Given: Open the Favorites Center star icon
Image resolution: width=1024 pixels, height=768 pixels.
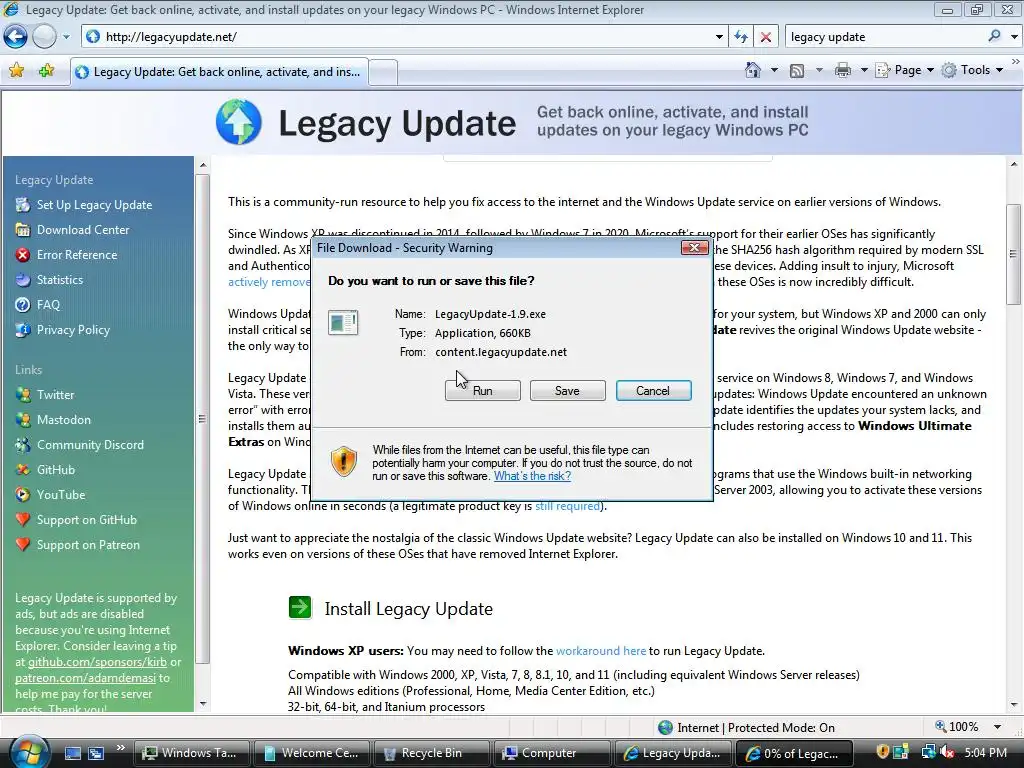Looking at the screenshot, I should (x=17, y=71).
